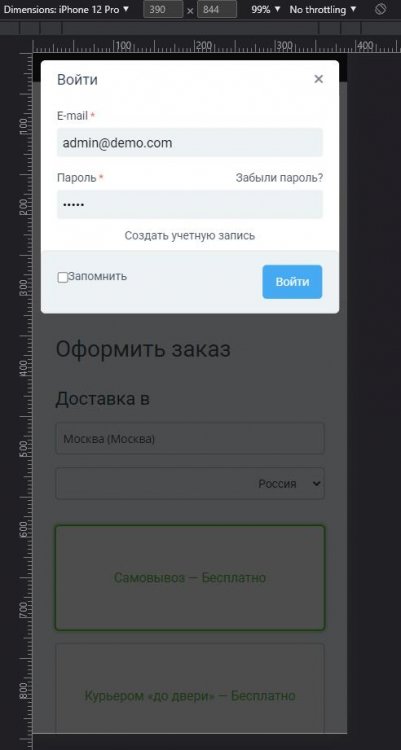Screen dimensions: 401x750
Task: Select Курьером «до двери» delivery option
Action: click(190, 688)
